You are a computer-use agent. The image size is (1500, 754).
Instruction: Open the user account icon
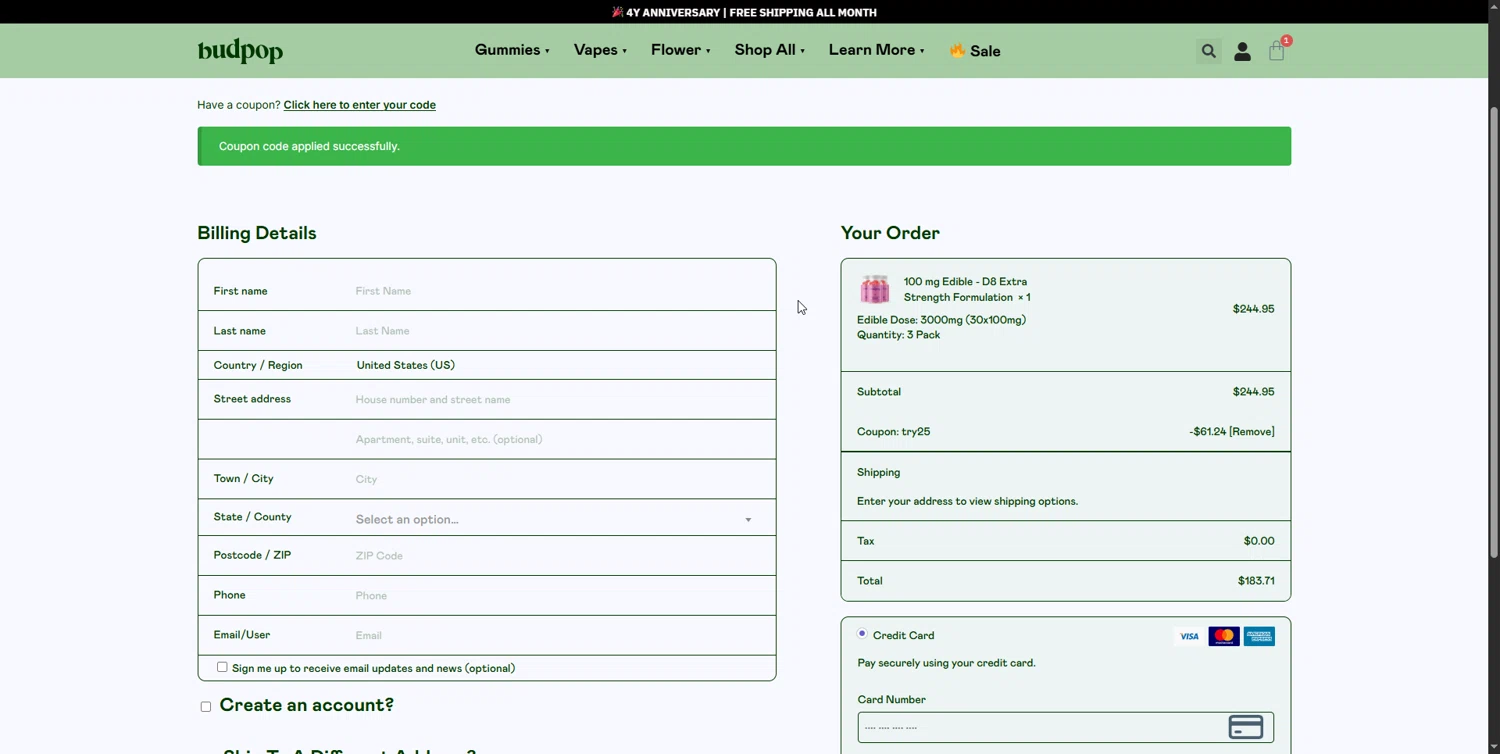tap(1242, 51)
